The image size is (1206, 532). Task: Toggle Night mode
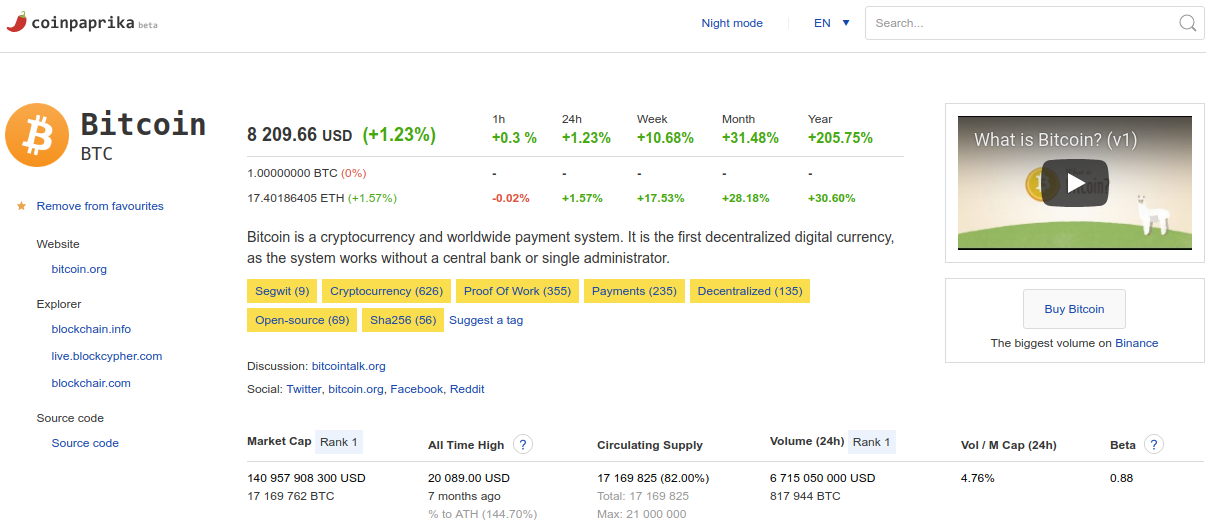click(x=732, y=23)
